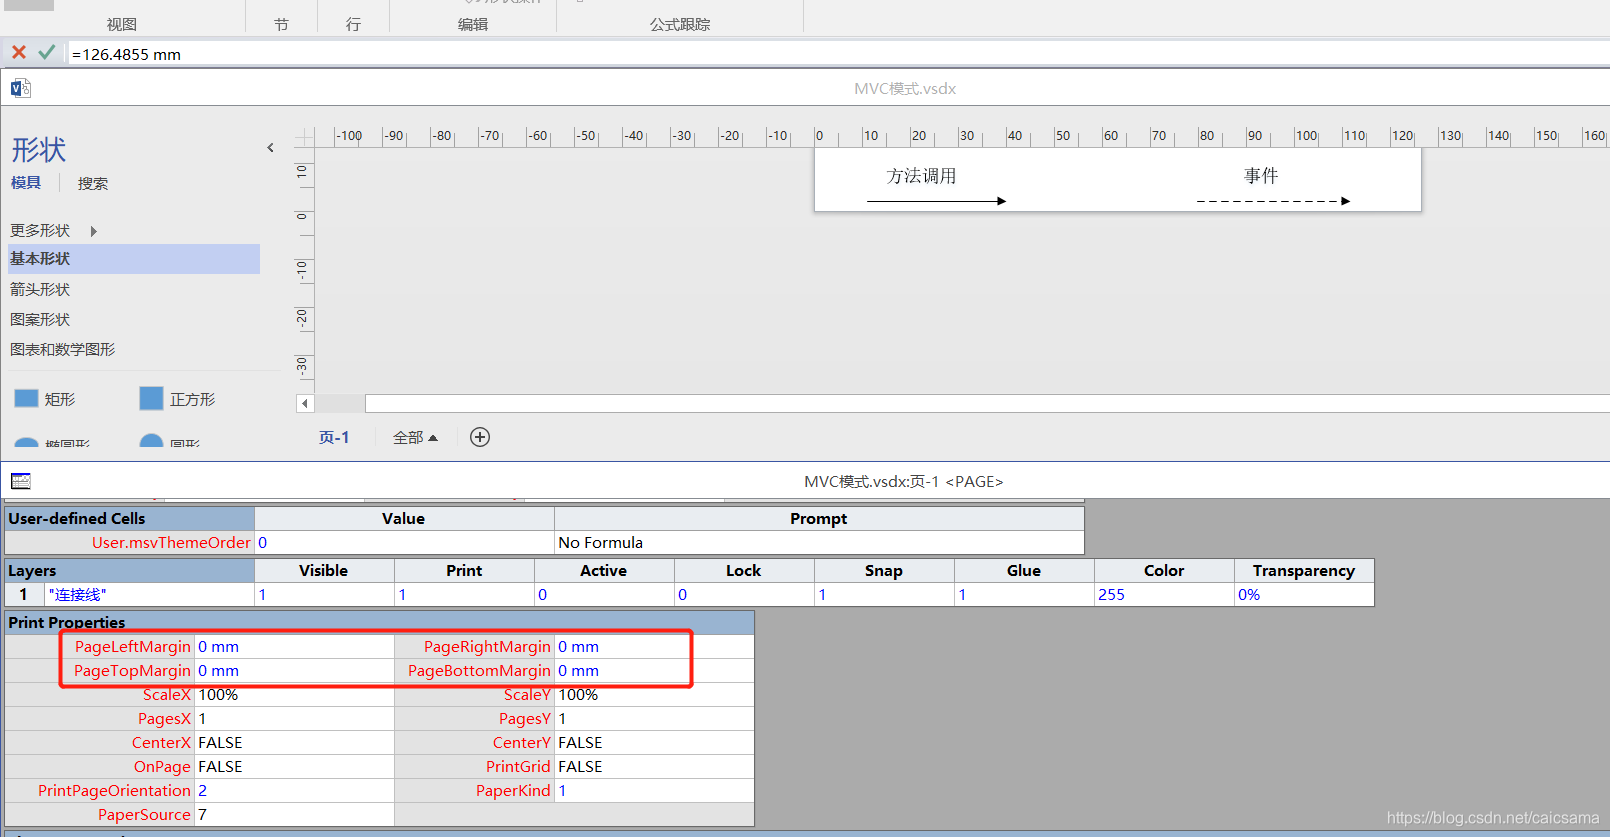The height and width of the screenshot is (837, 1610).
Task: Select the PaperKind value cell
Action: coord(654,790)
